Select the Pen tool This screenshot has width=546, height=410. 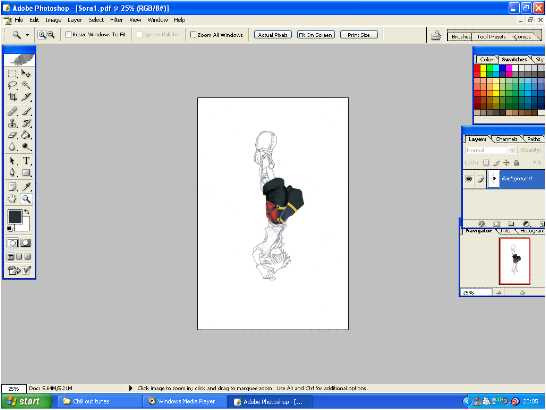tap(13, 173)
